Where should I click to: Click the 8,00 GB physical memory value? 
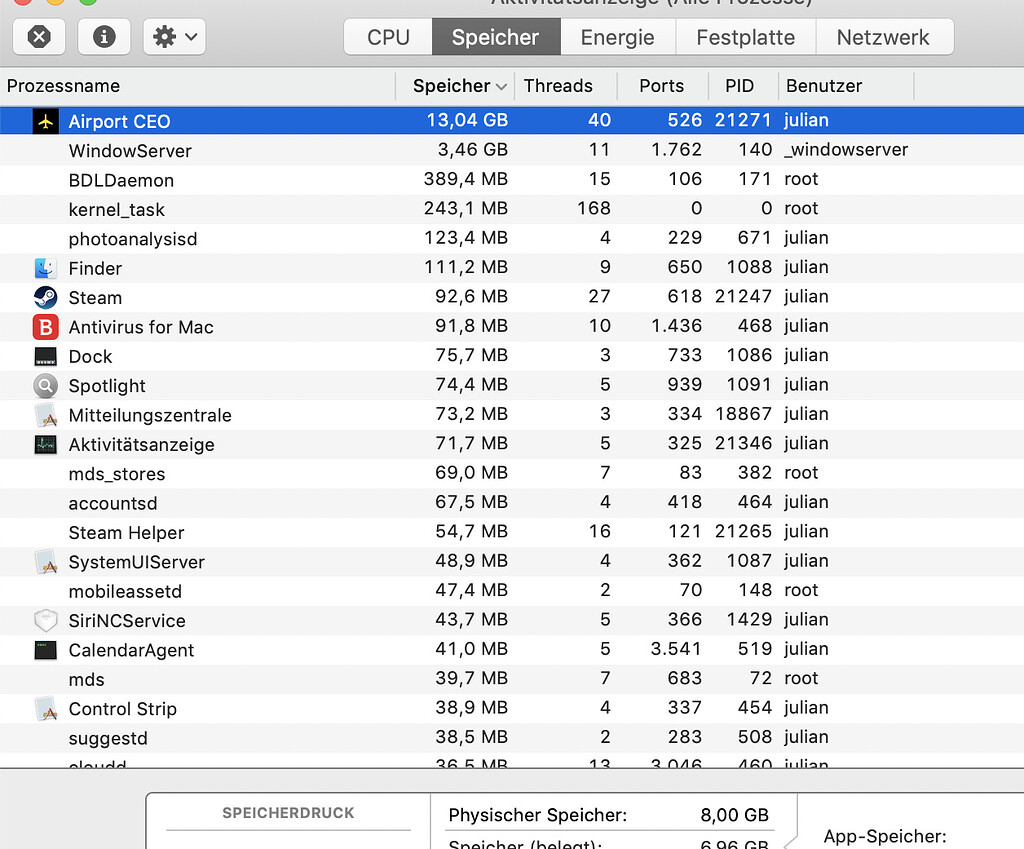coord(734,815)
